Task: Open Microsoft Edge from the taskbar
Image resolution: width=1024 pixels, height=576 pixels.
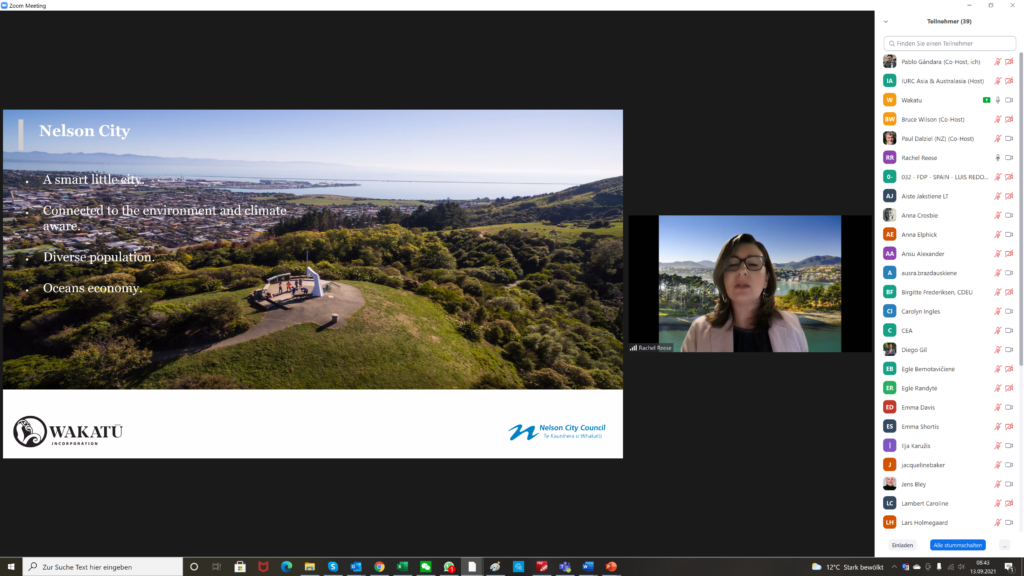Action: tap(286, 566)
